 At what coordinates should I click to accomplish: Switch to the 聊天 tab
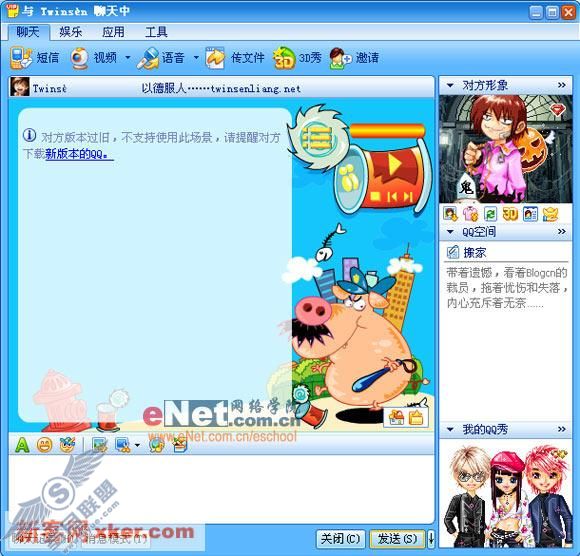click(28, 32)
